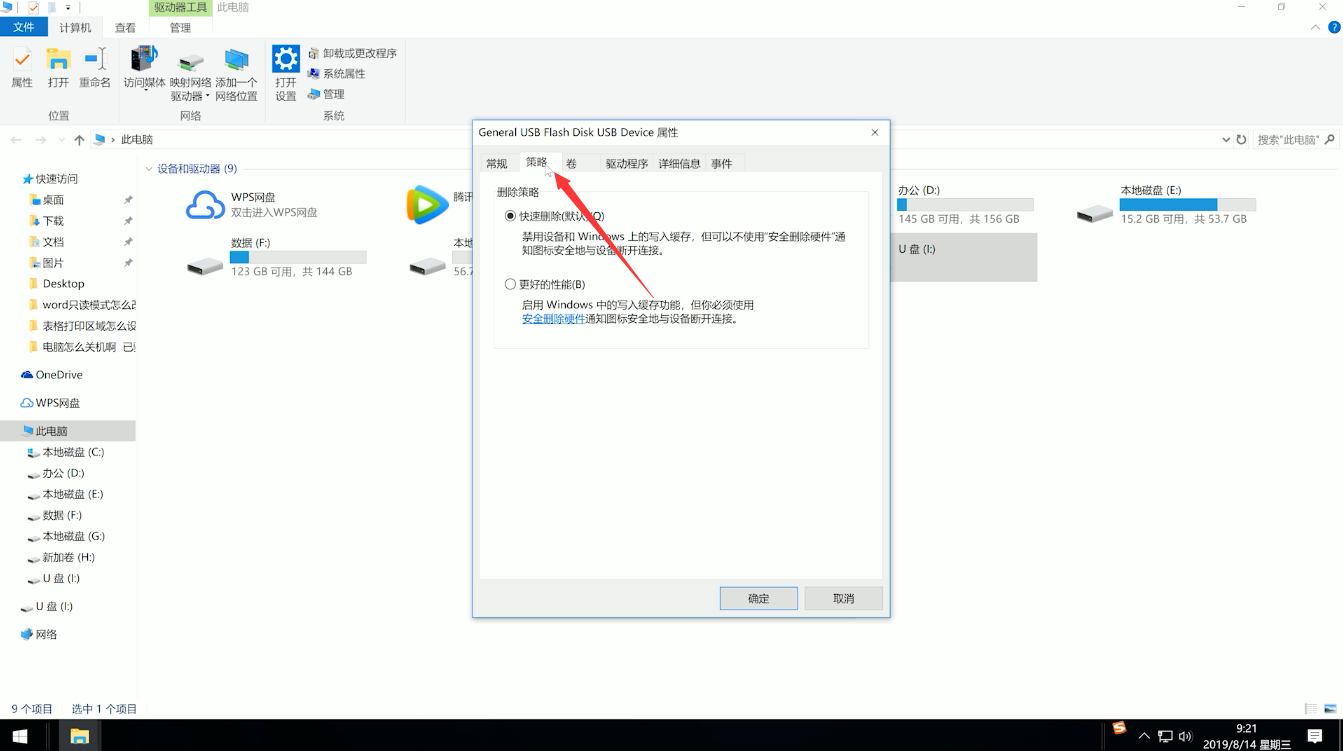Click the Back navigation arrow
This screenshot has height=751, width=1343.
[x=16, y=140]
